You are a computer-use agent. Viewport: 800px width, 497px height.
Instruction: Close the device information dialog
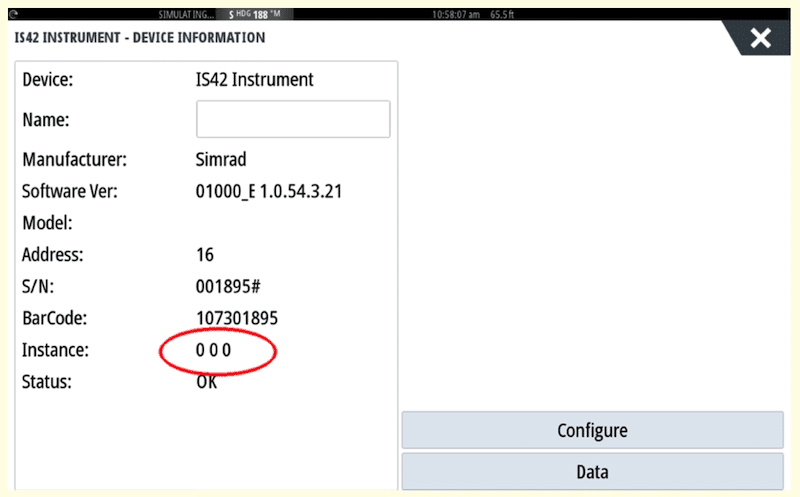[x=761, y=38]
